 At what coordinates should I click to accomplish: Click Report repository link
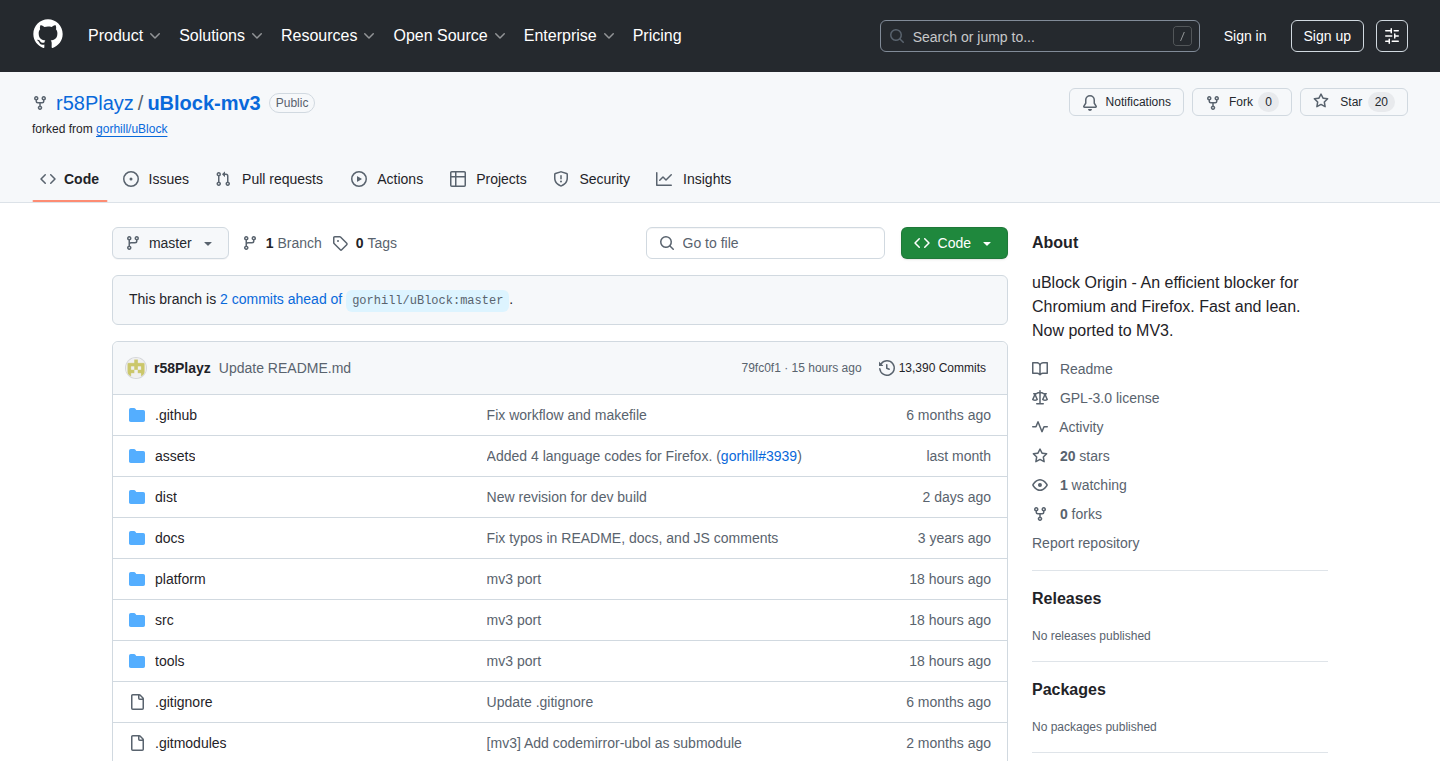point(1085,543)
